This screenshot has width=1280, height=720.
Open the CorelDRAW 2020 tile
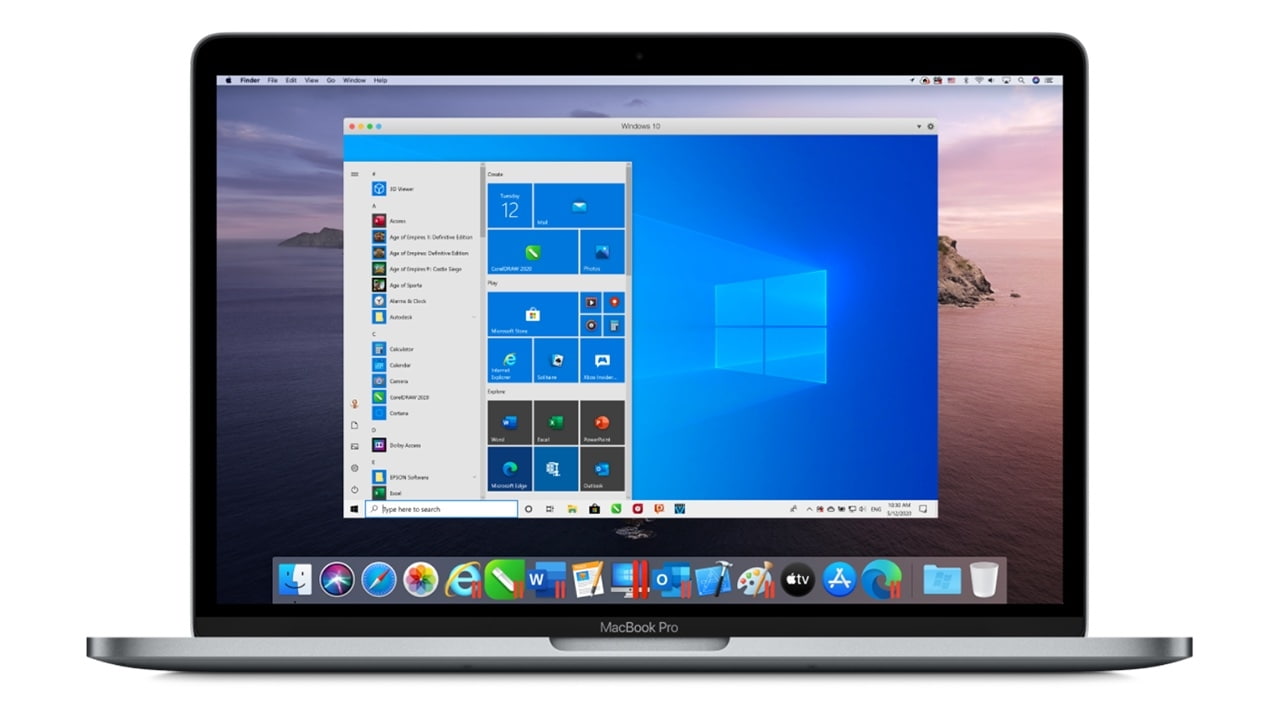point(533,252)
